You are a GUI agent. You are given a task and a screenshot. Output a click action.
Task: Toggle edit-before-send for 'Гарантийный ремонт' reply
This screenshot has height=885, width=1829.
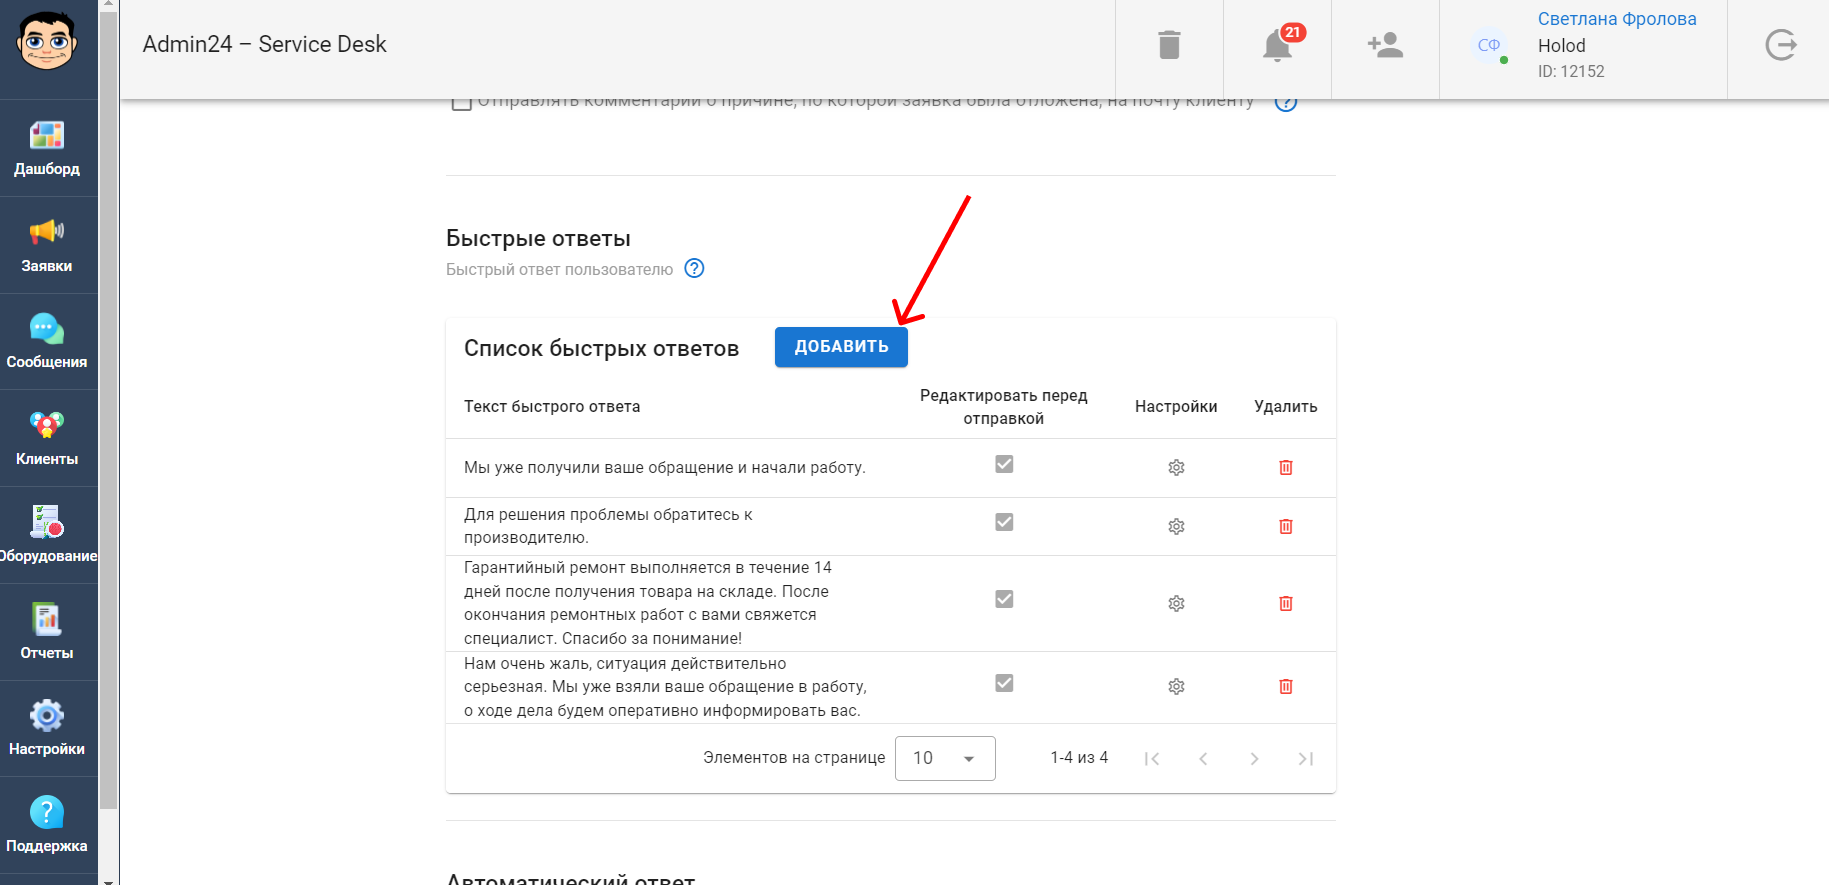point(1004,599)
